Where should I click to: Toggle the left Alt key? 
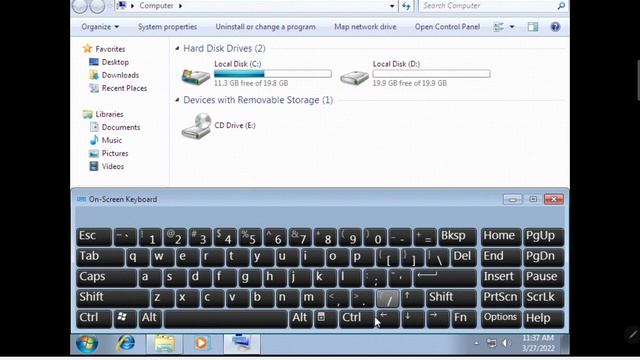(150, 318)
